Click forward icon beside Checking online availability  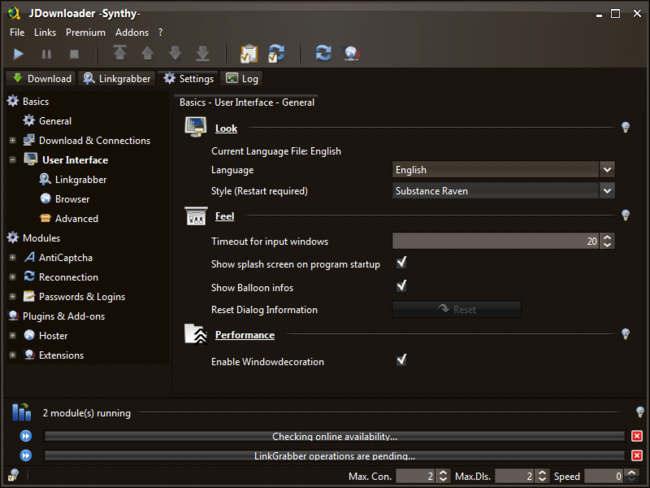(x=26, y=436)
